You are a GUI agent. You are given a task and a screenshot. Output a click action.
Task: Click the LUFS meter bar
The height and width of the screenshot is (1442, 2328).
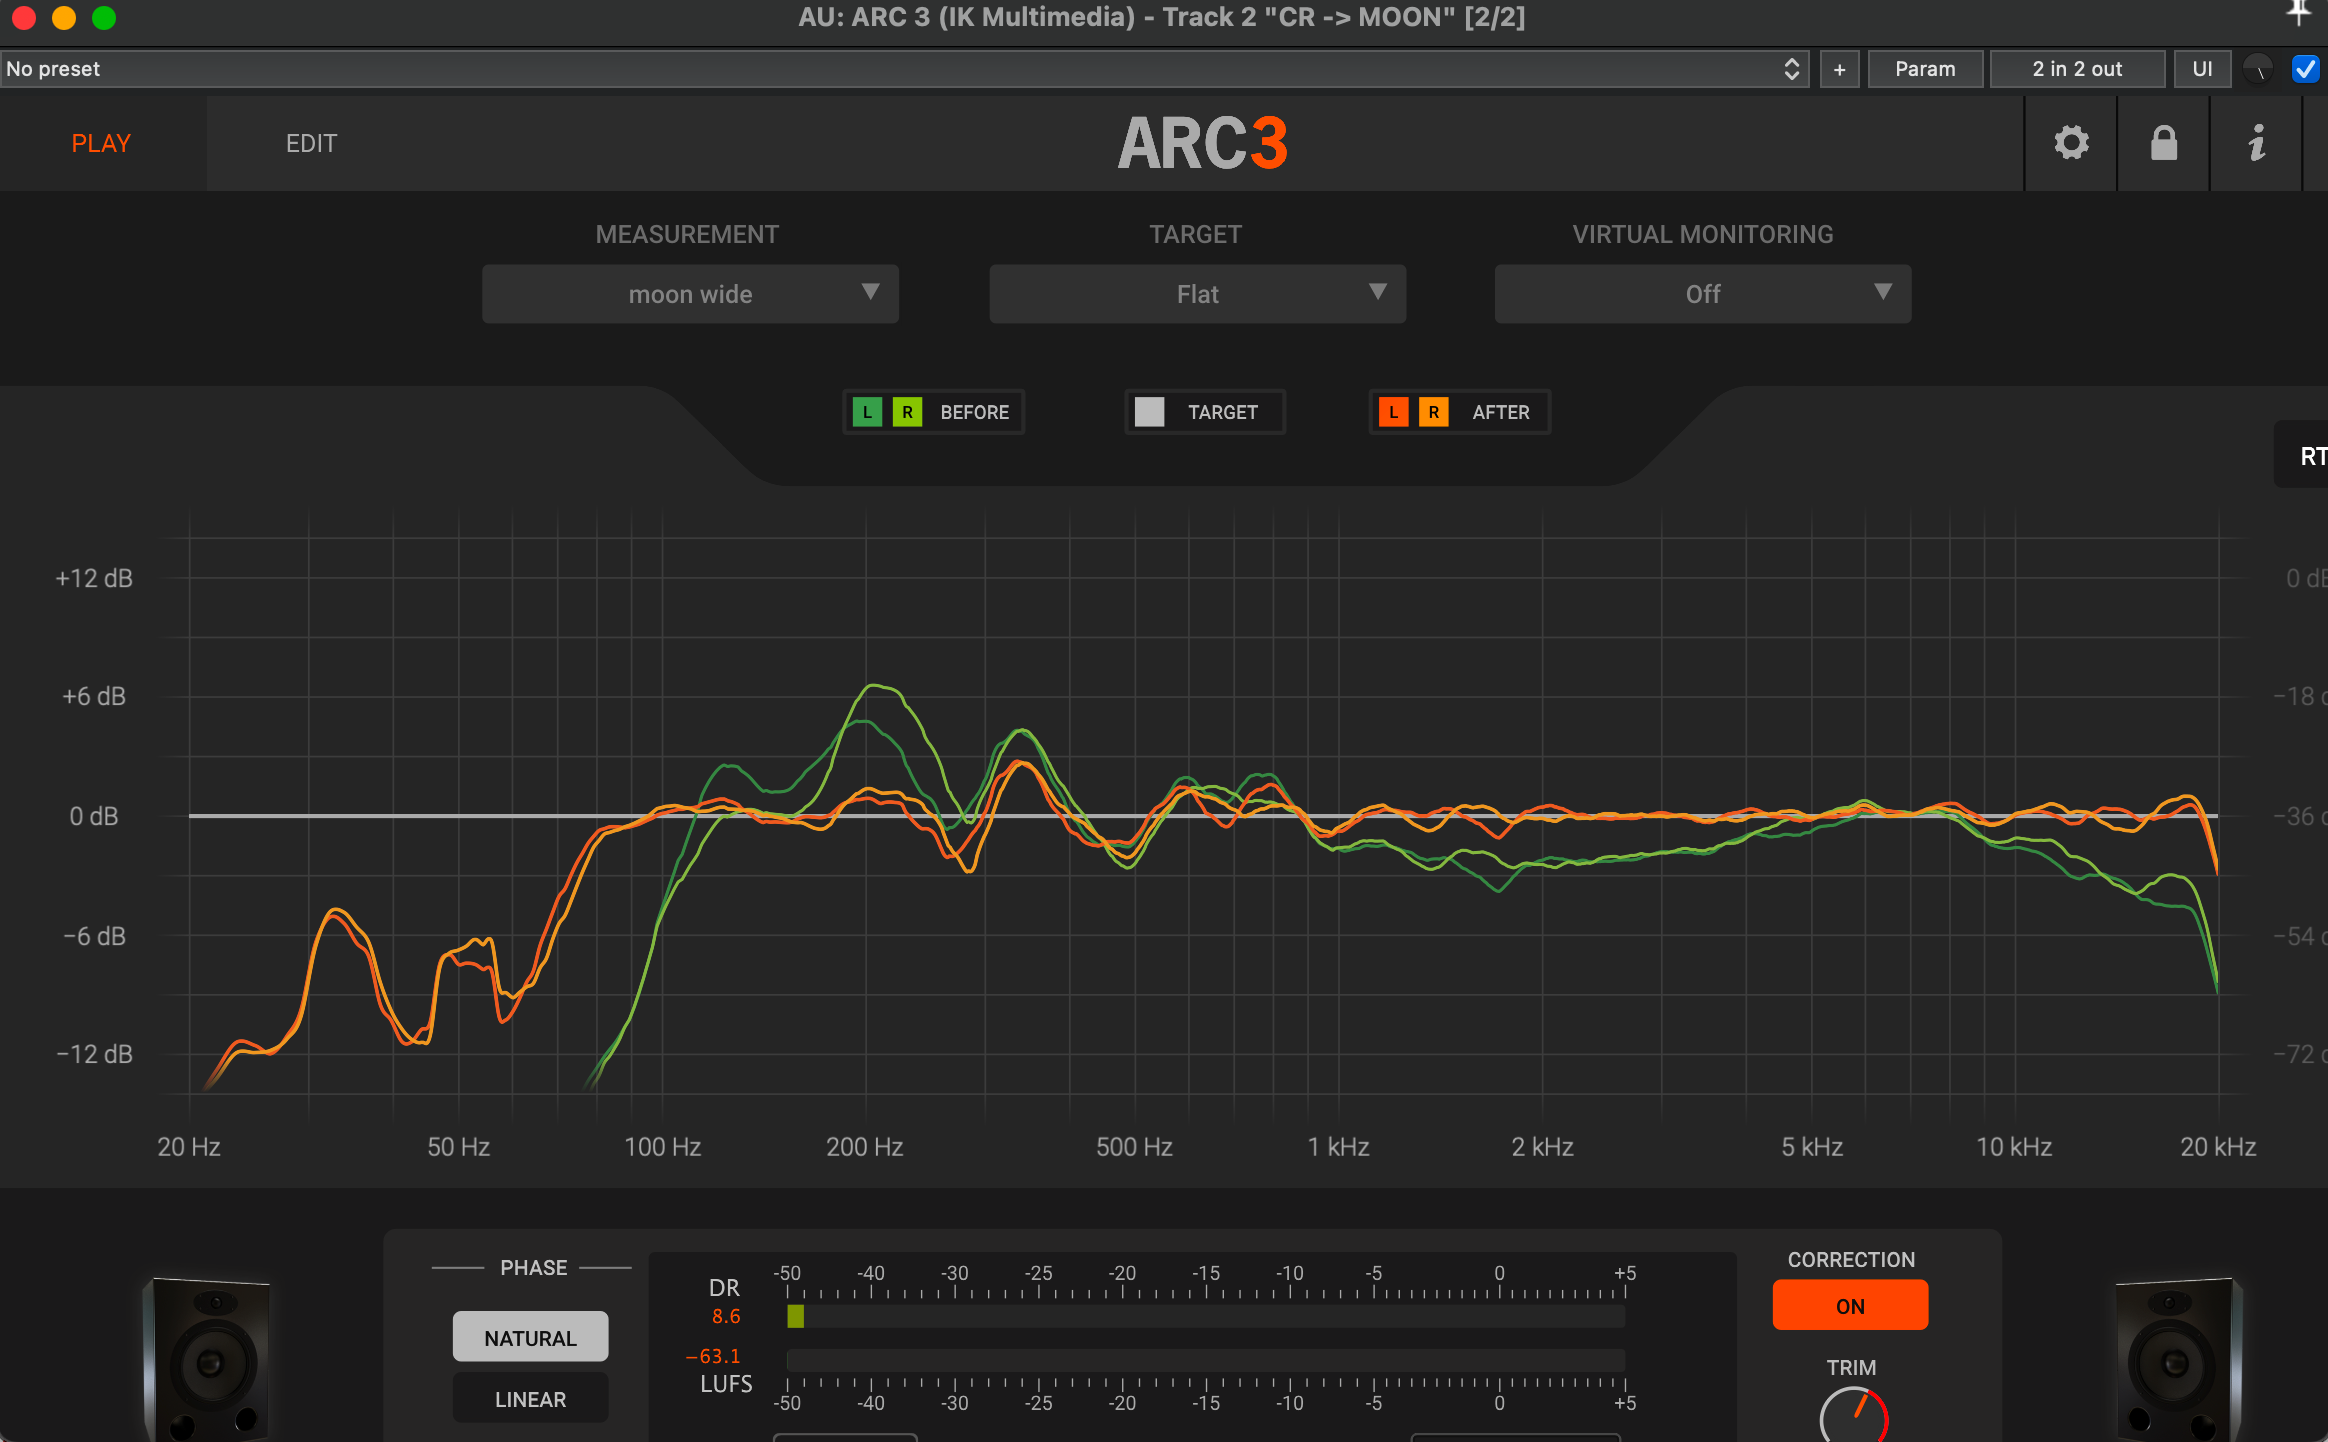point(1205,1359)
